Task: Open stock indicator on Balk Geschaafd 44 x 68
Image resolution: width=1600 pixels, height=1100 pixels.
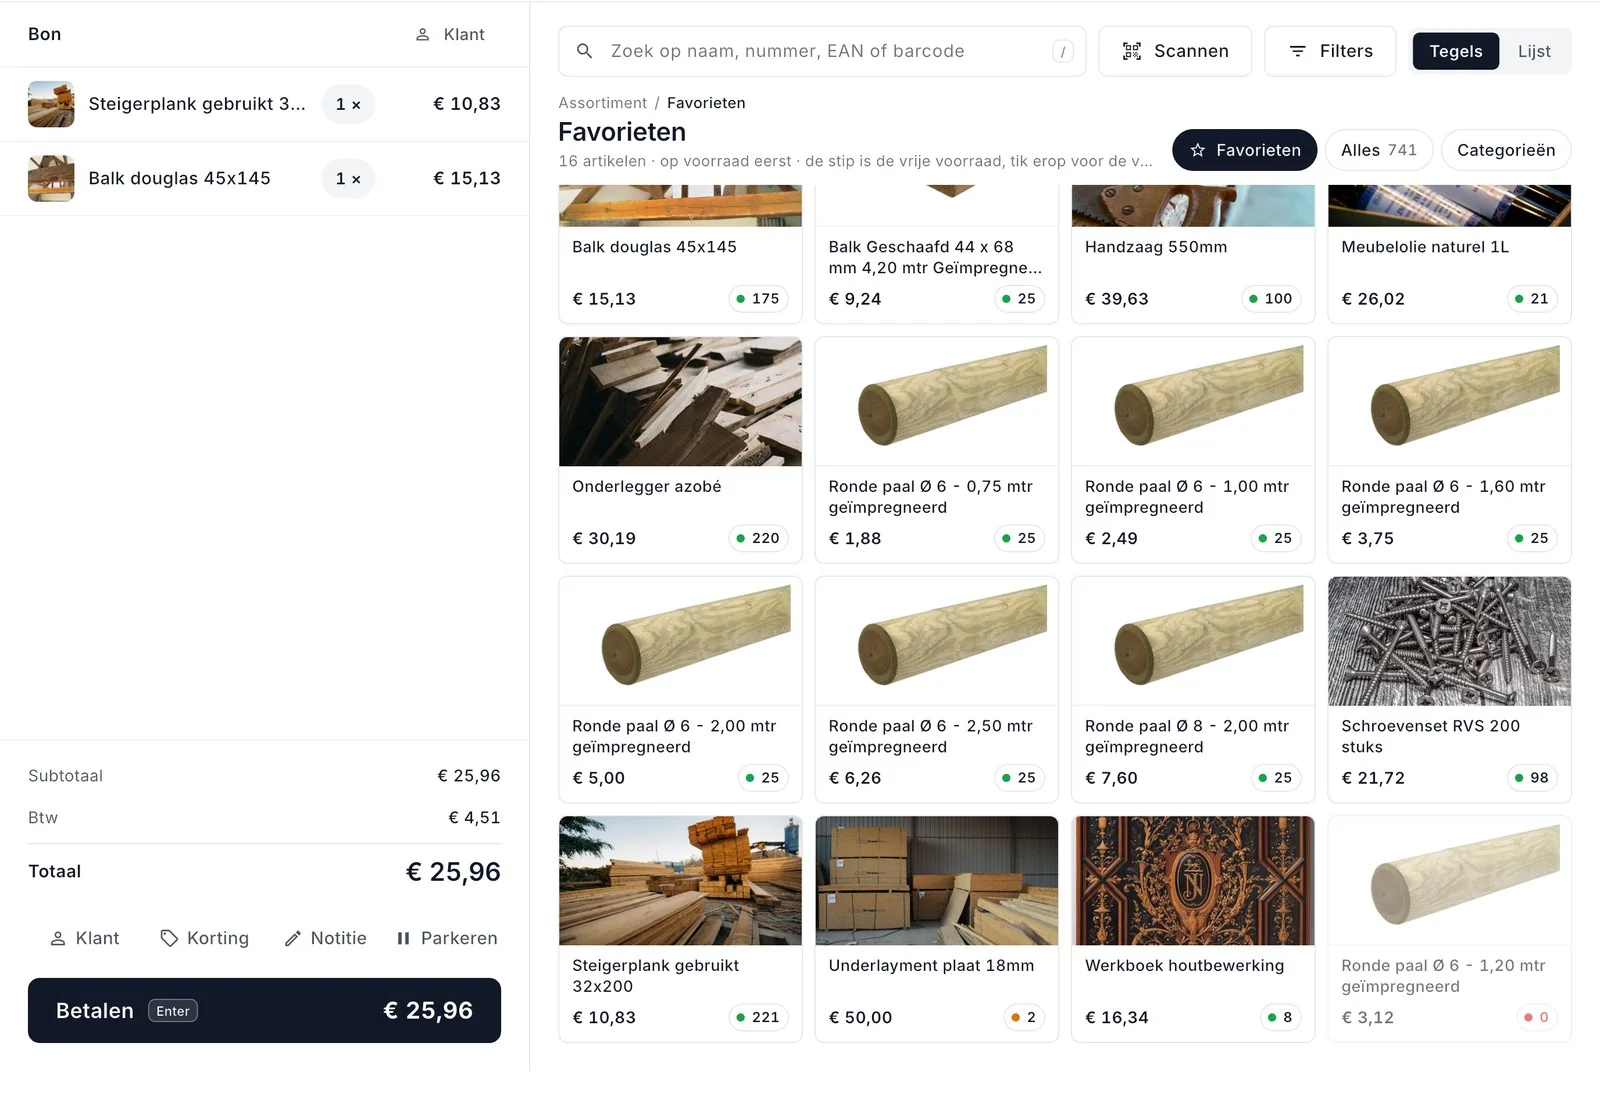Action: coord(1019,298)
